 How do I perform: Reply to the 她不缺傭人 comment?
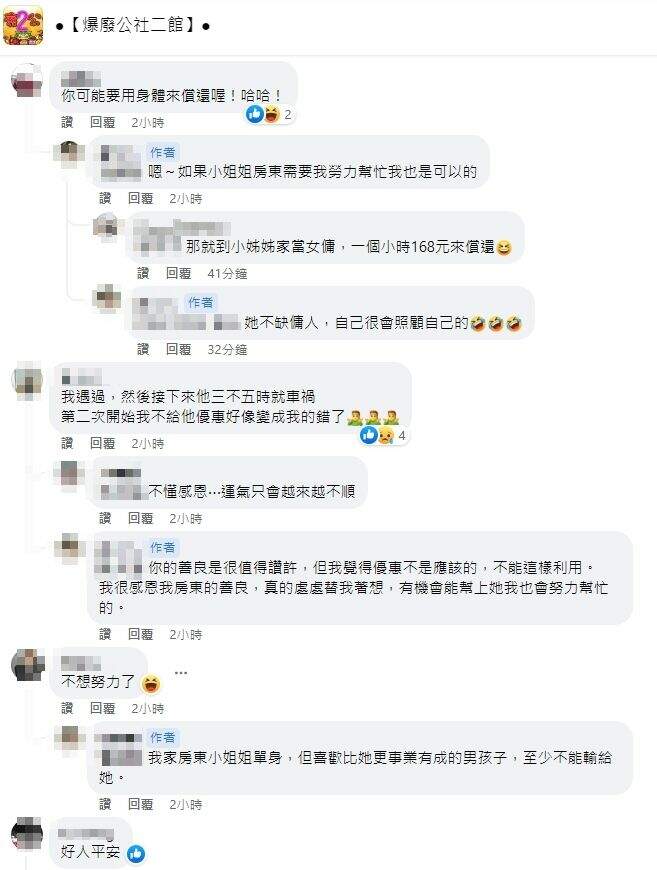[179, 349]
